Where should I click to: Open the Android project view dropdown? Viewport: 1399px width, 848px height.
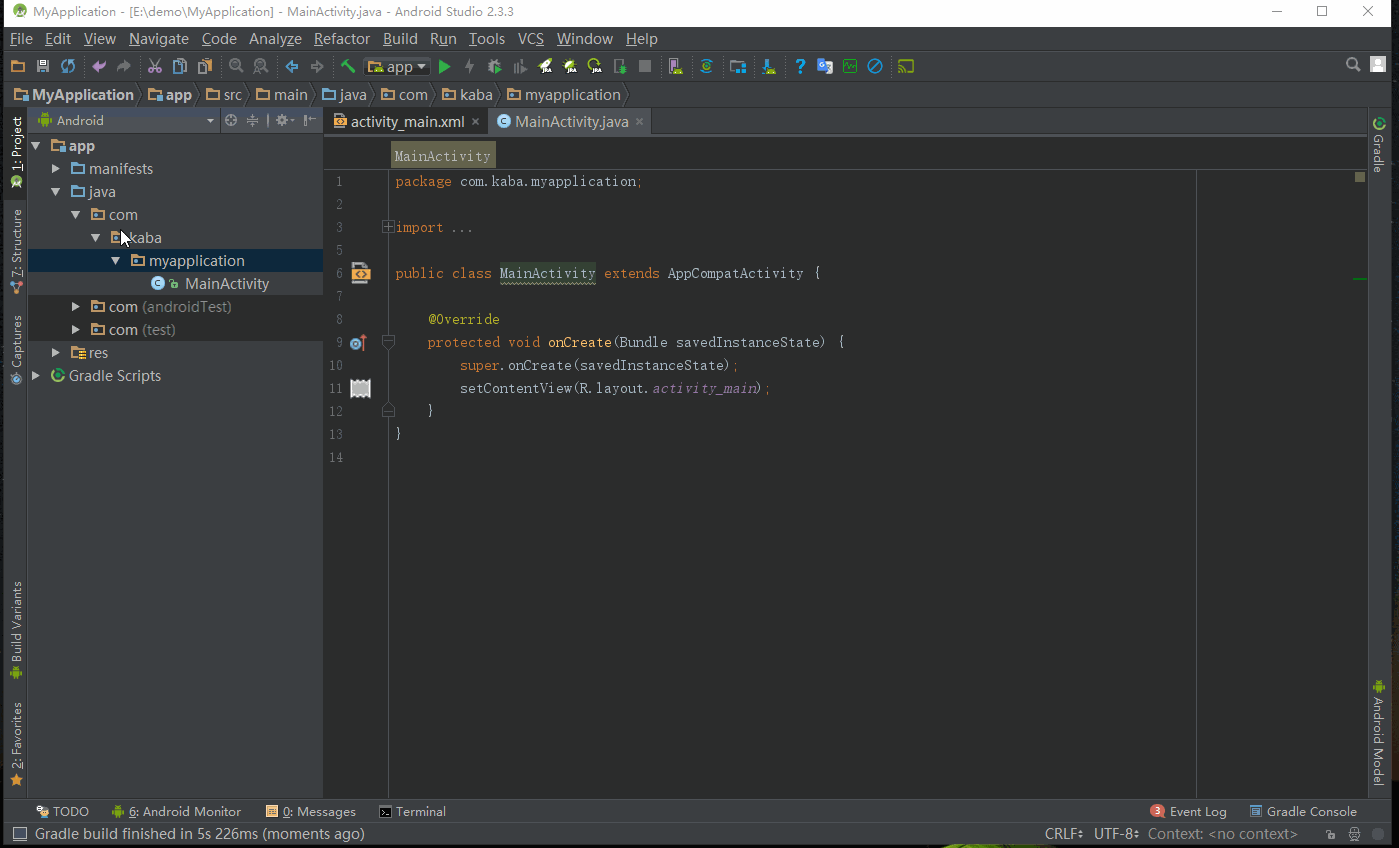click(x=126, y=120)
